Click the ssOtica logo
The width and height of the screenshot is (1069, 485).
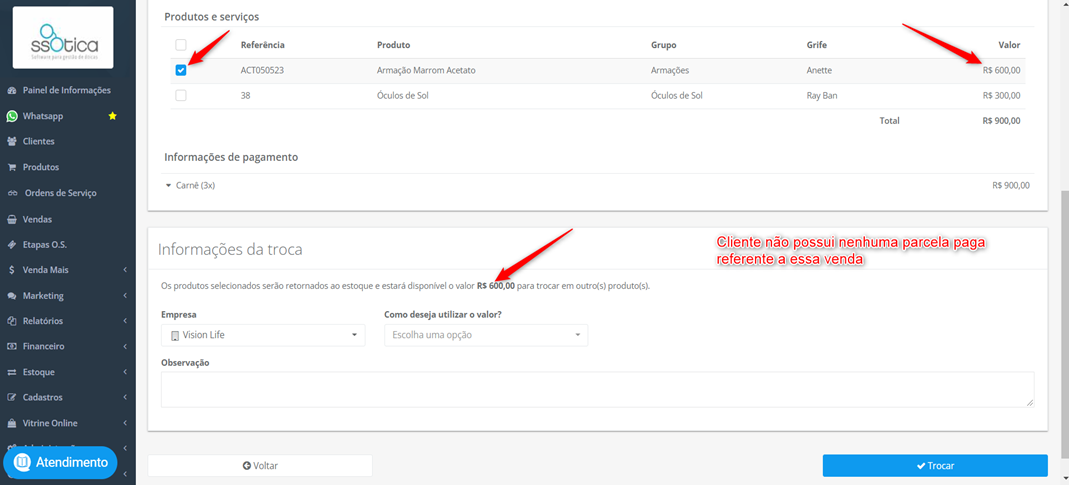click(63, 38)
